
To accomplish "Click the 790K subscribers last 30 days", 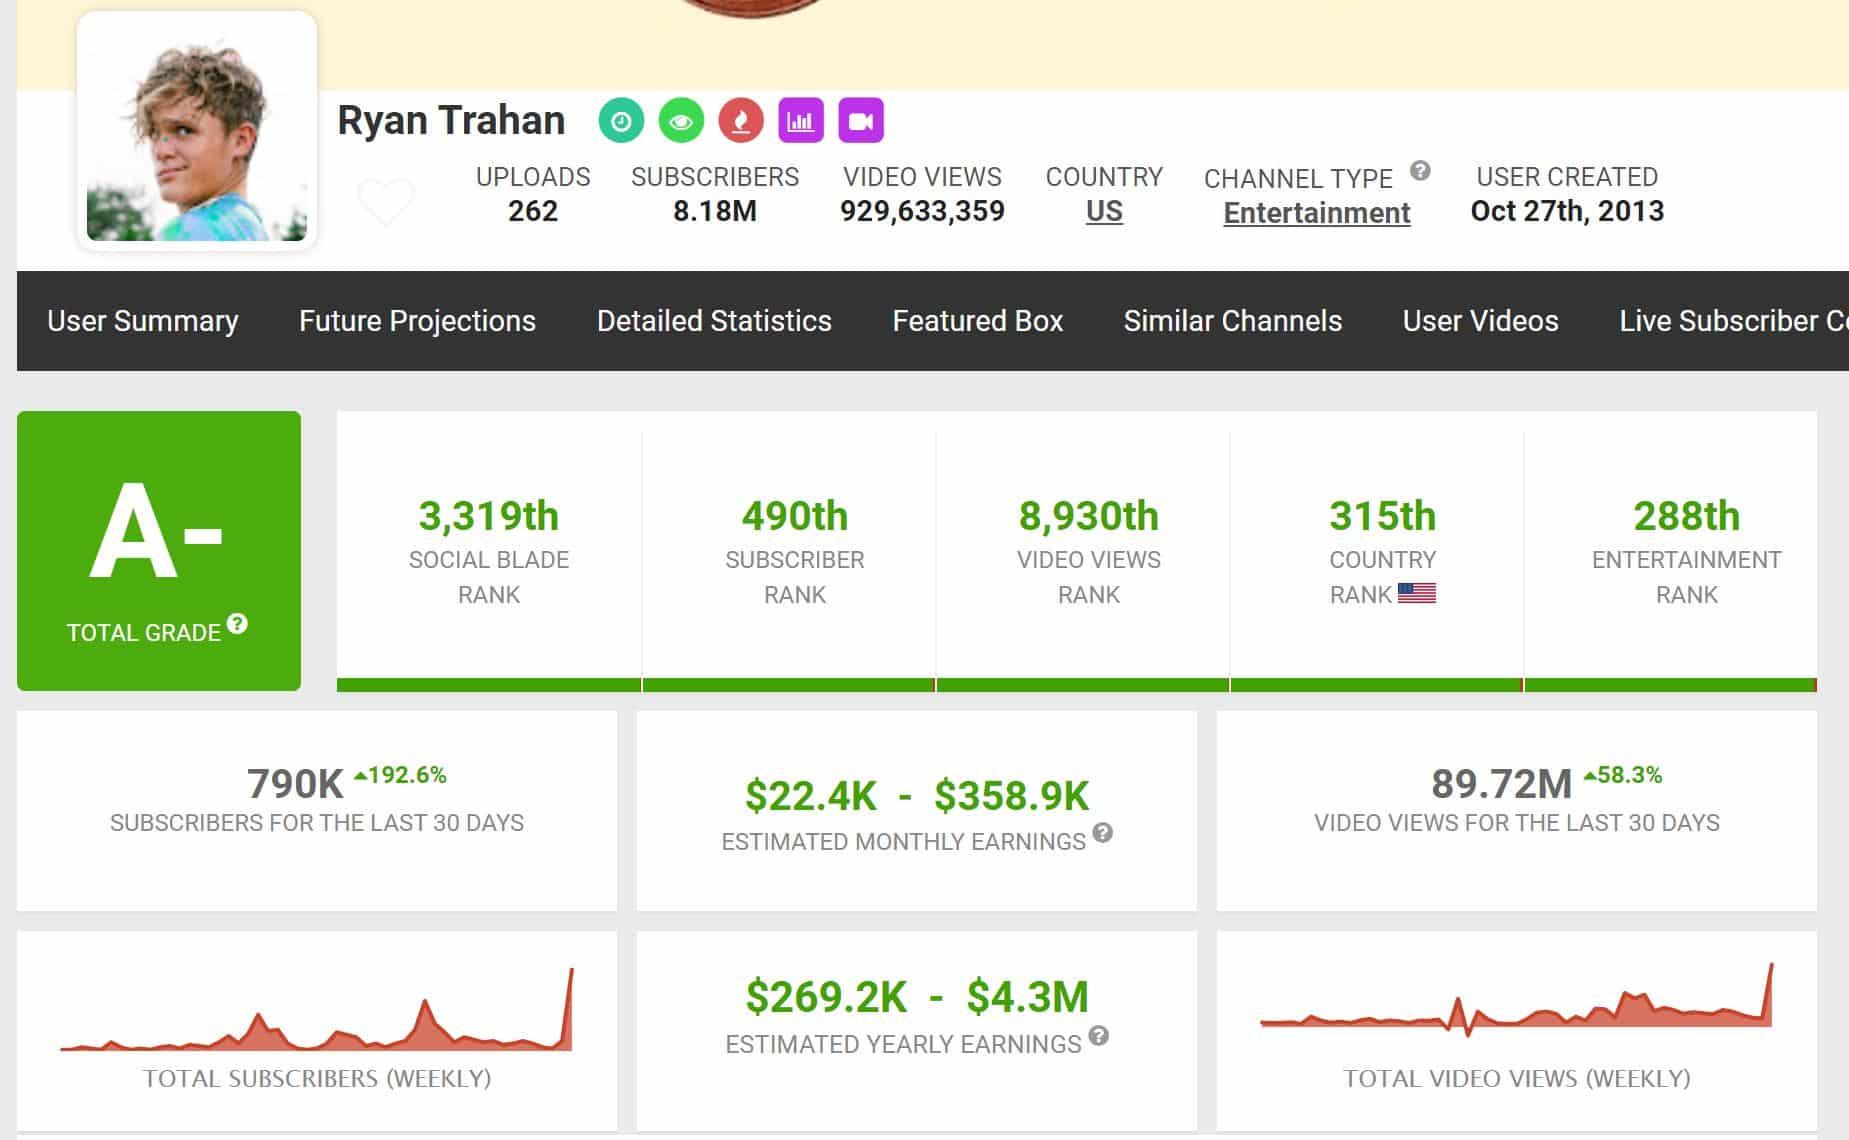I will coord(295,784).
